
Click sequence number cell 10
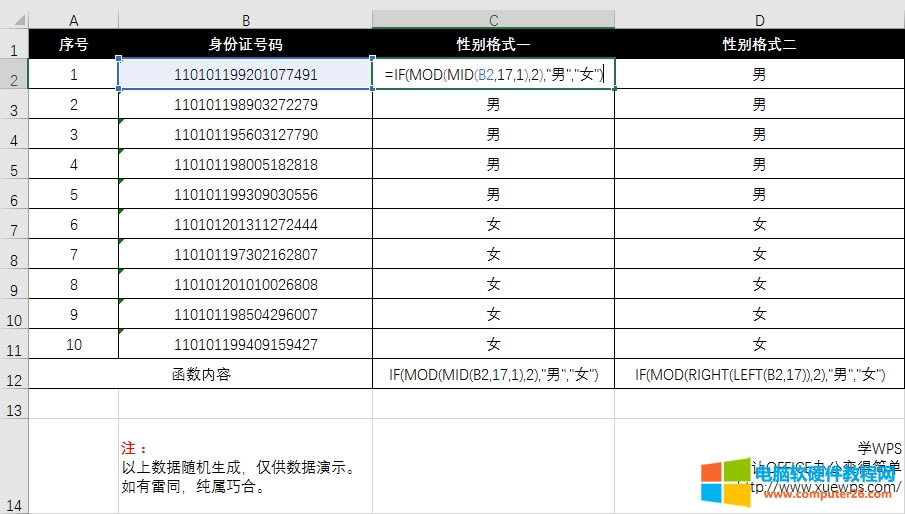tap(73, 344)
